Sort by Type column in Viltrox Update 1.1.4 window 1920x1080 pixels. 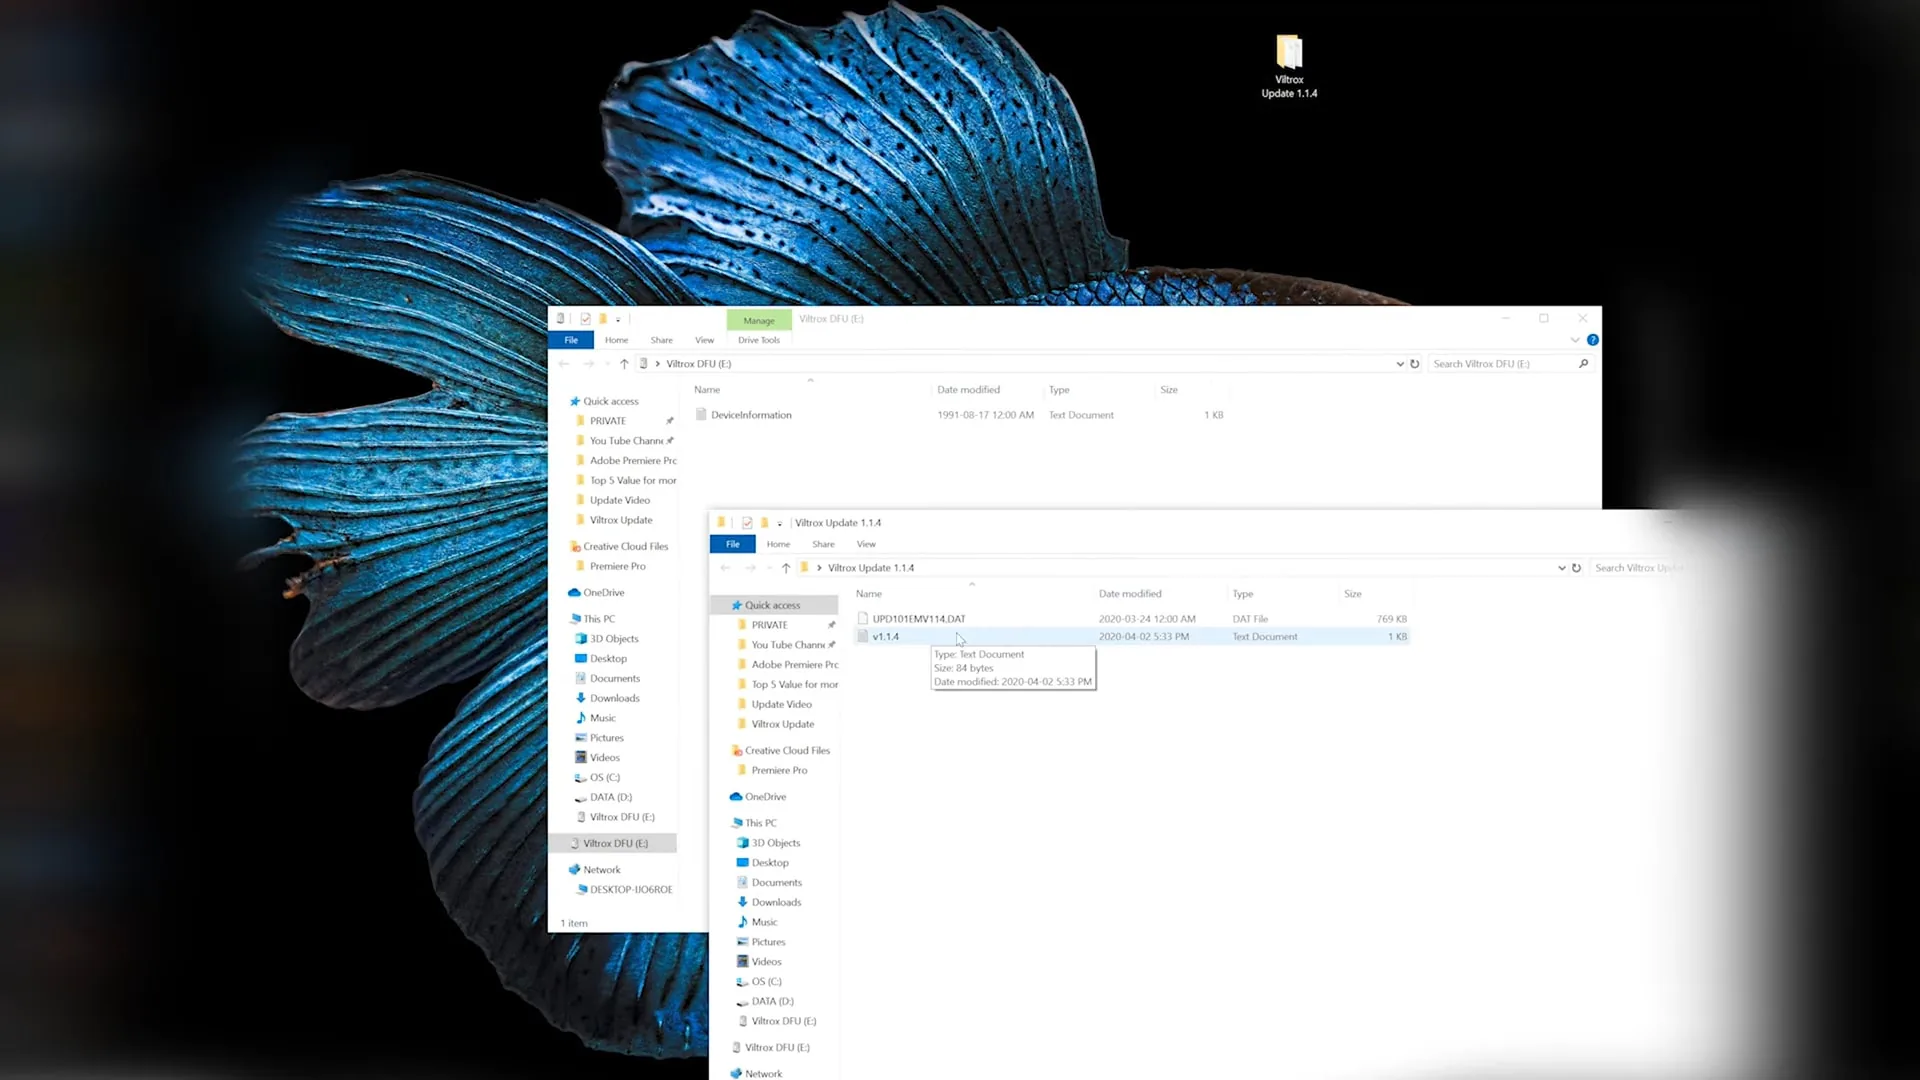point(1243,594)
